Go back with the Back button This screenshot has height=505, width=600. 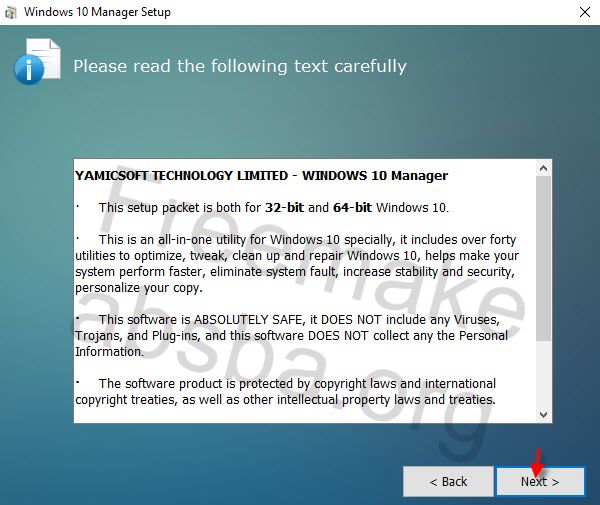click(x=448, y=481)
